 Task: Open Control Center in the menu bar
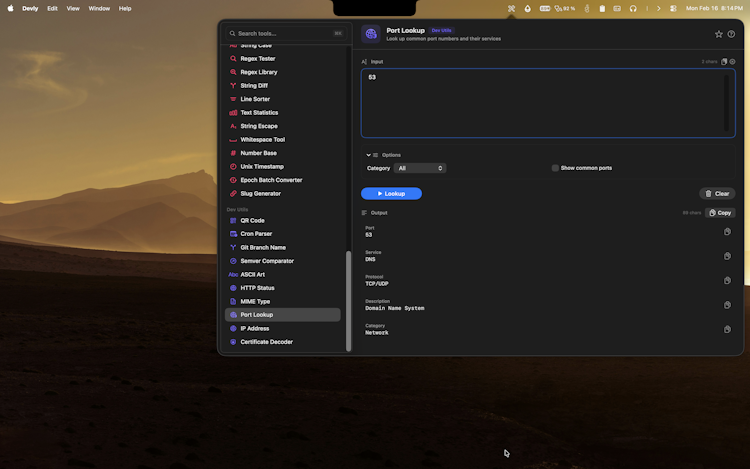pos(673,8)
